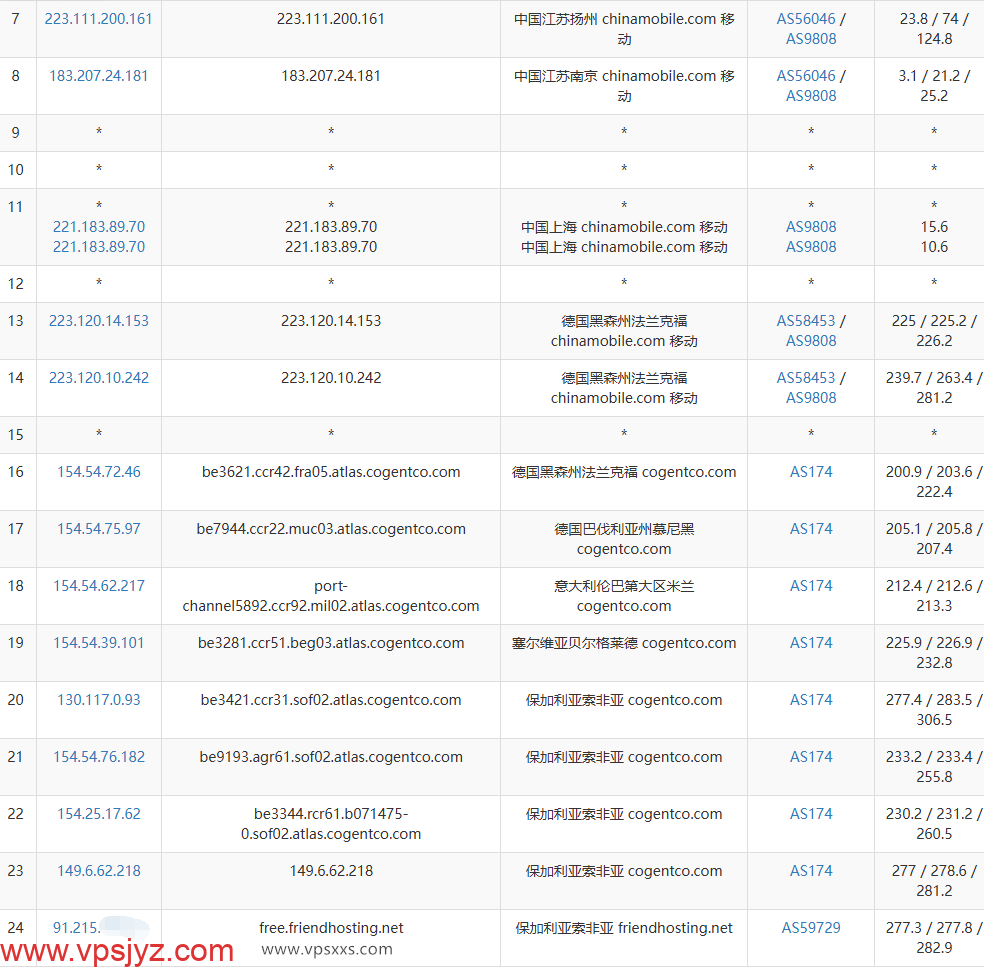Image resolution: width=984 pixels, height=967 pixels.
Task: Select hostname be7944.ccr22.muc03.atlas.cogentco.com
Action: click(x=331, y=529)
